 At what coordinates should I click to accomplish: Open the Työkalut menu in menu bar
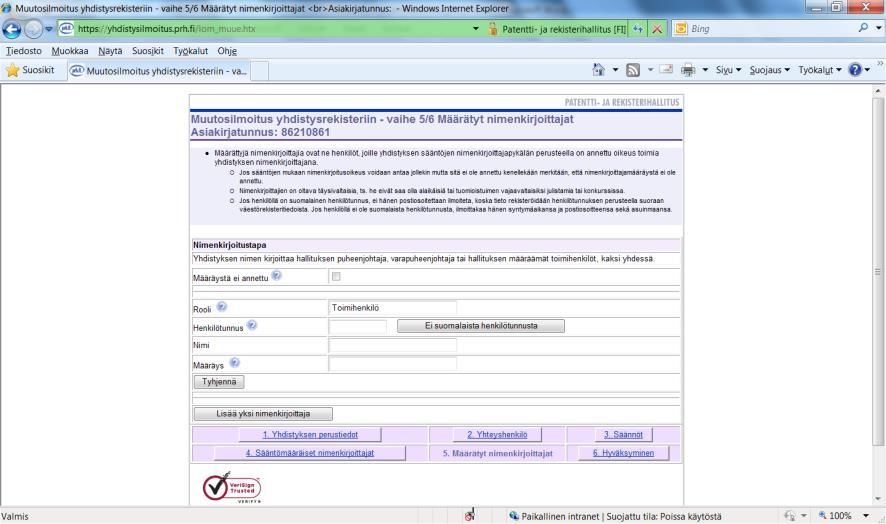pyautogui.click(x=190, y=51)
